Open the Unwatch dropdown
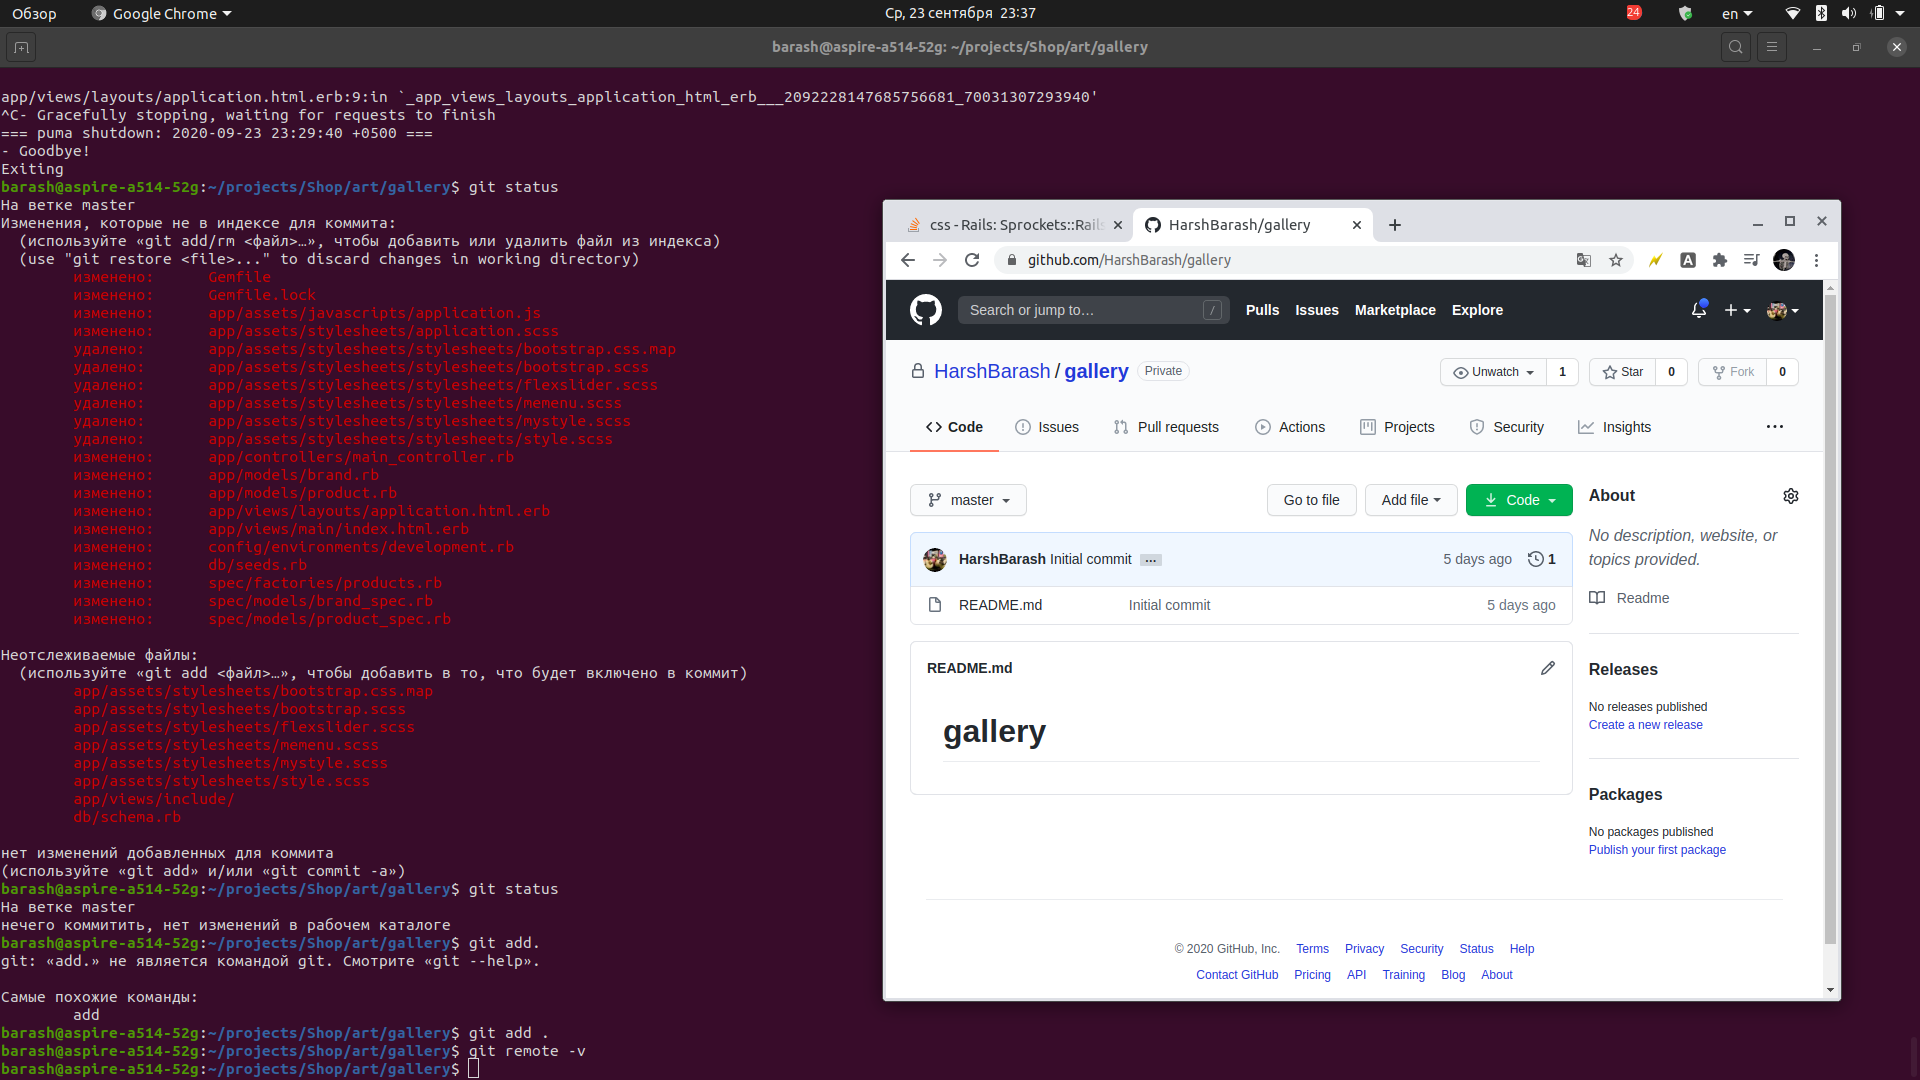 pos(1493,372)
